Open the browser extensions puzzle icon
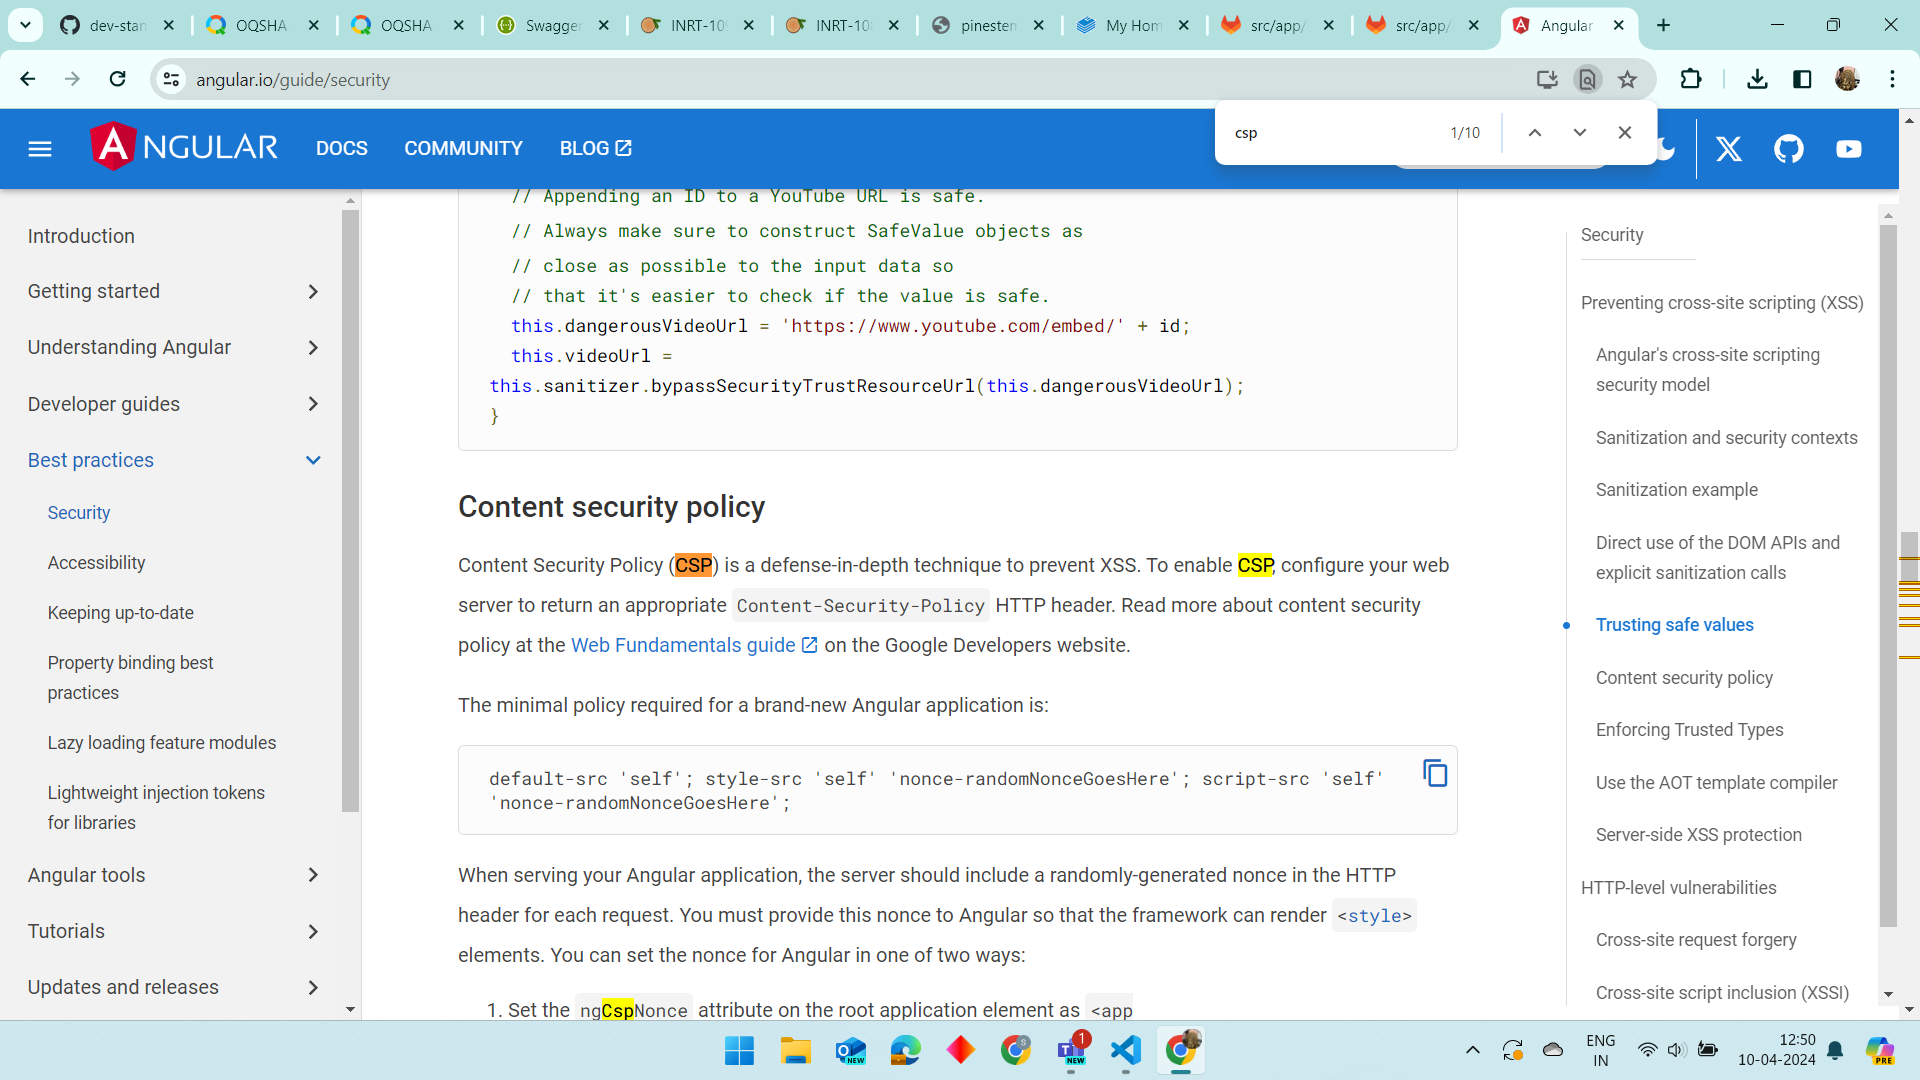Image resolution: width=1920 pixels, height=1080 pixels. click(x=1691, y=79)
